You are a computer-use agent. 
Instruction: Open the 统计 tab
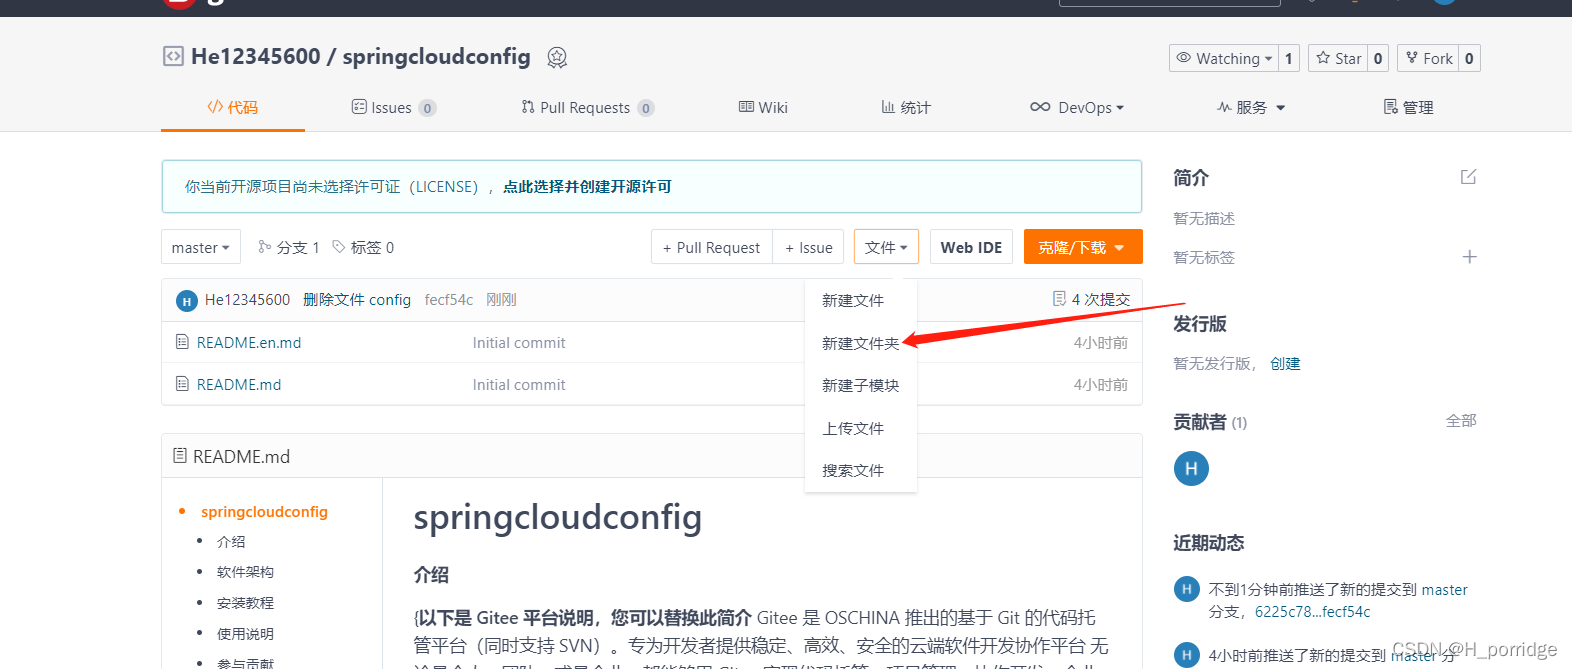pyautogui.click(x=905, y=107)
